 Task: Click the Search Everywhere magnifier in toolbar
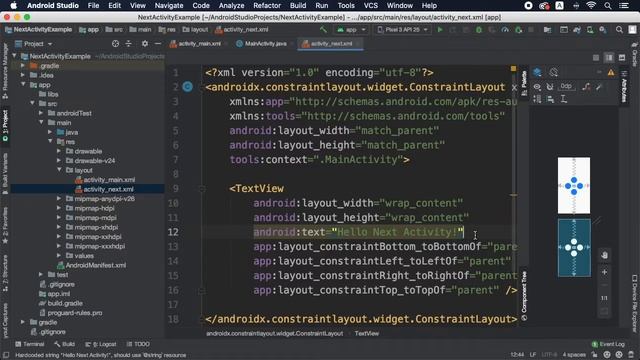(x=619, y=30)
